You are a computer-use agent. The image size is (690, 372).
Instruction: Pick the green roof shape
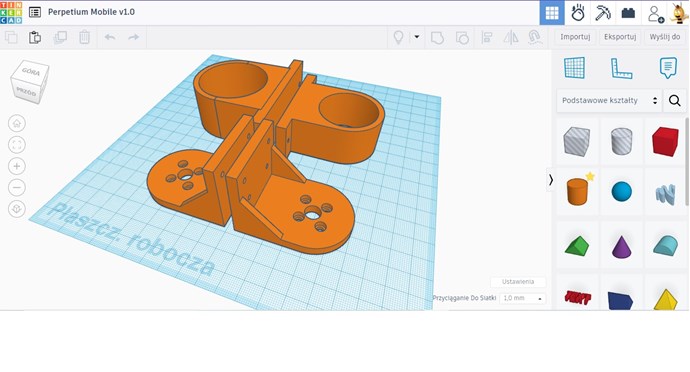click(576, 246)
